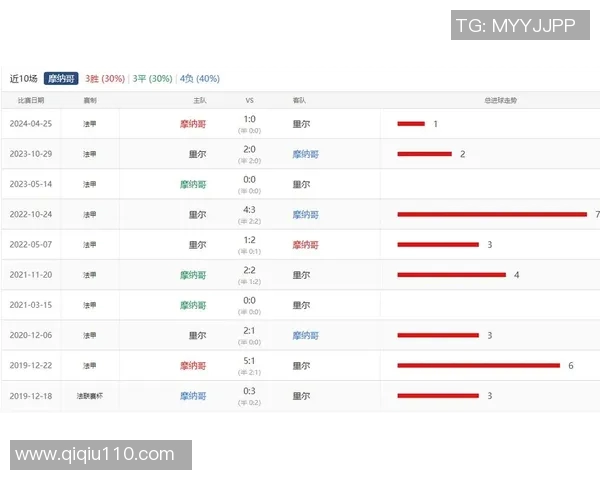Click the VS column header

(x=249, y=100)
